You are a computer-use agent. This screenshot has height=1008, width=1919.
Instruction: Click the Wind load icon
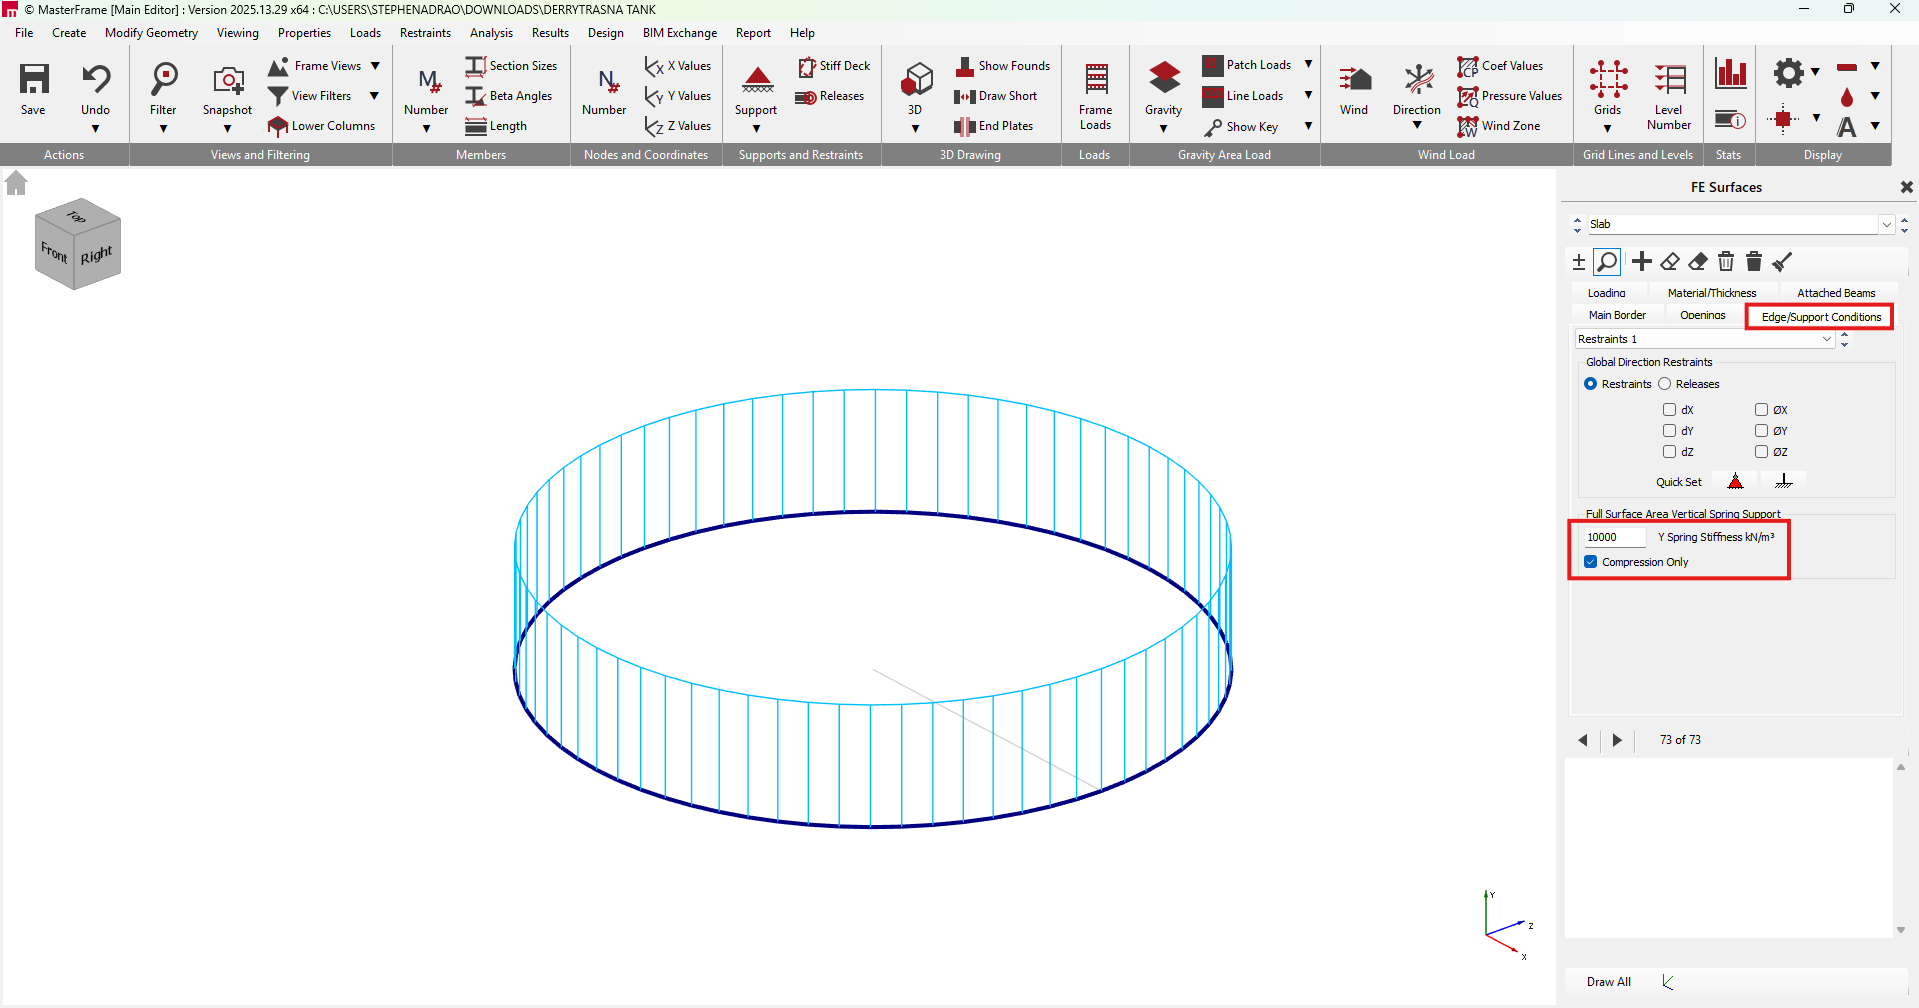pyautogui.click(x=1354, y=80)
